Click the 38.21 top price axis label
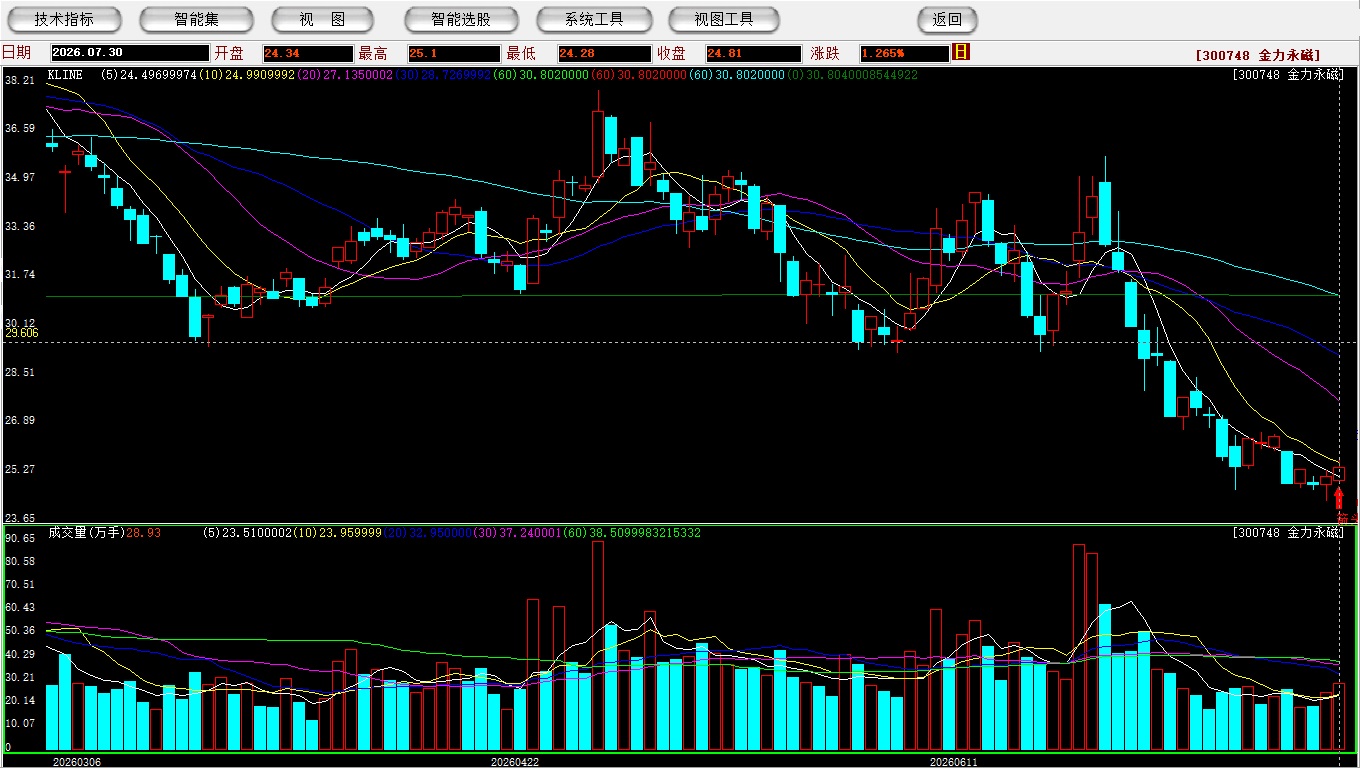The width and height of the screenshot is (1360, 768). (20, 80)
